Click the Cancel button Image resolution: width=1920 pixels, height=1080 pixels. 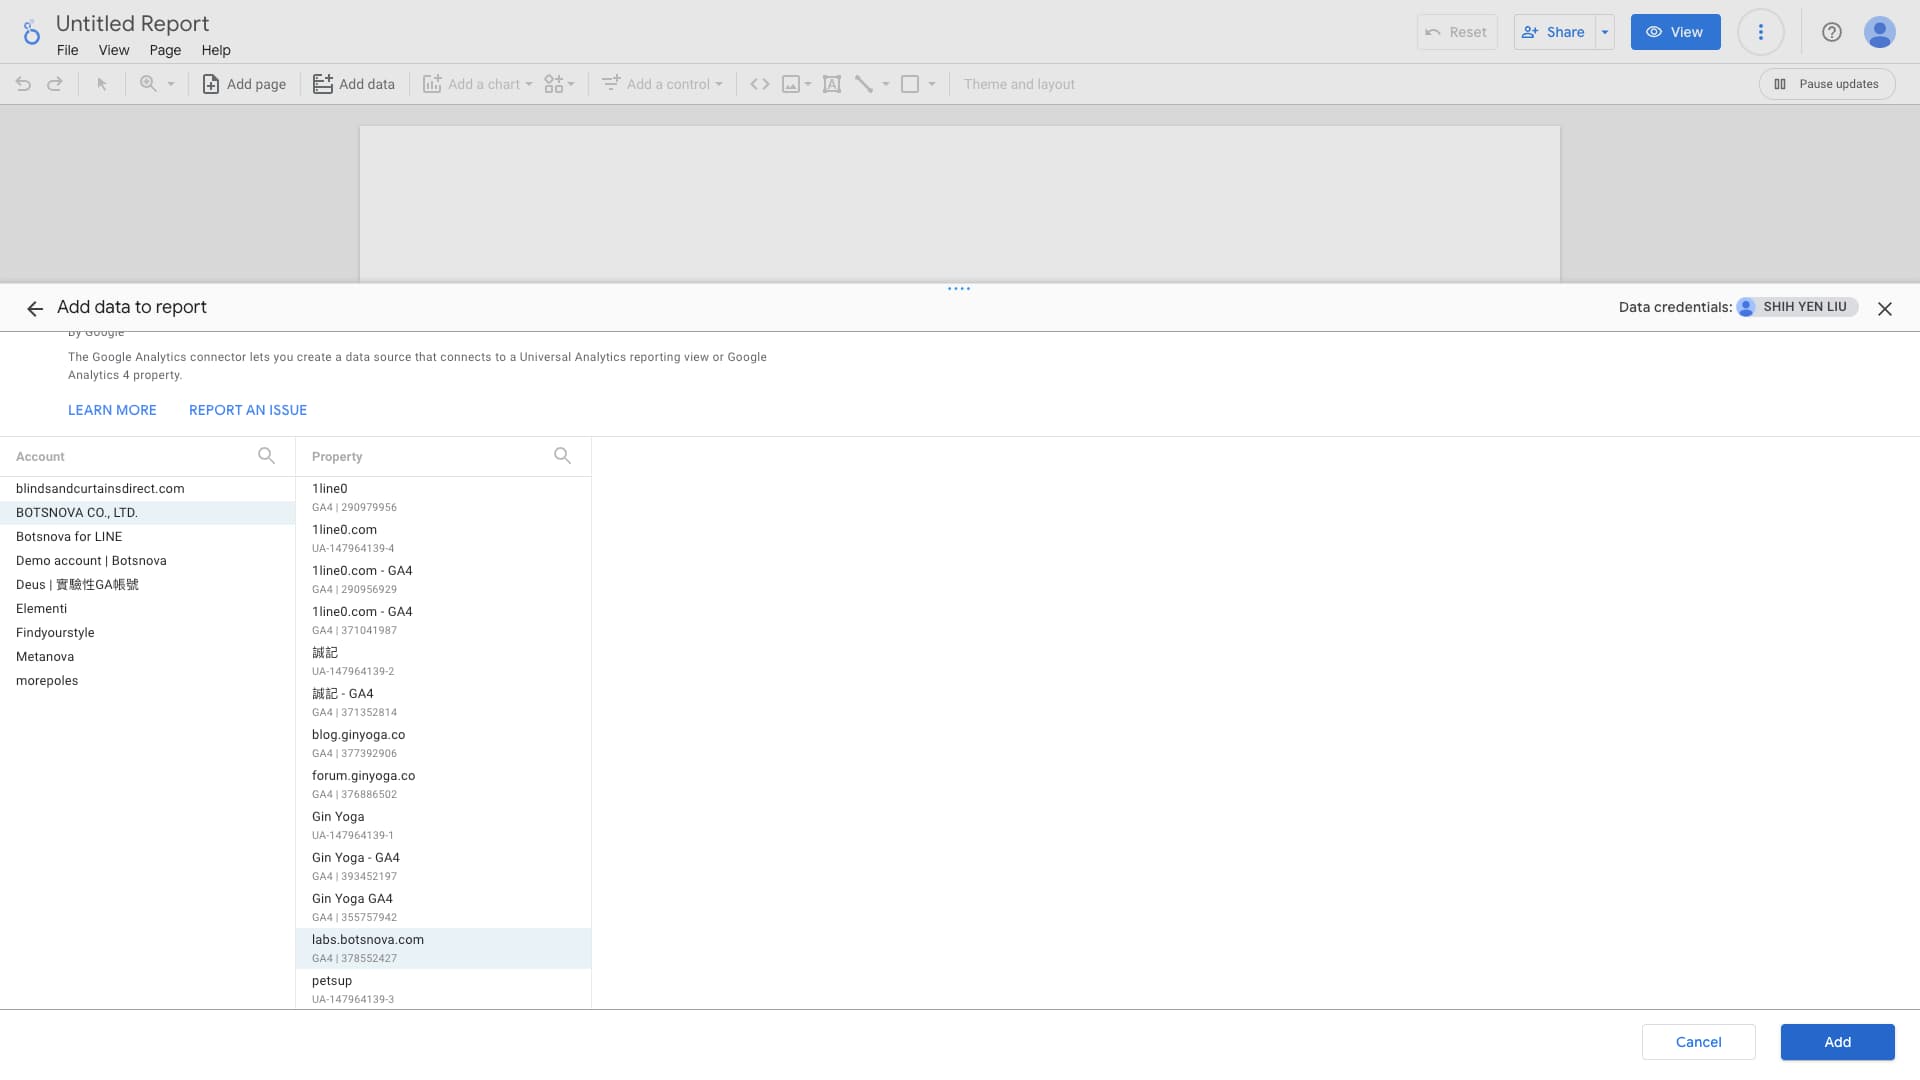tap(1698, 1042)
